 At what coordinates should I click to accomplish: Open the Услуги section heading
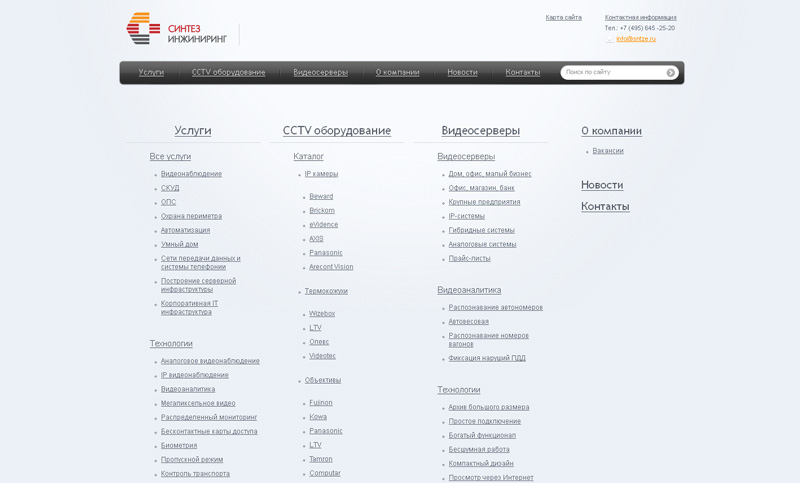193,131
